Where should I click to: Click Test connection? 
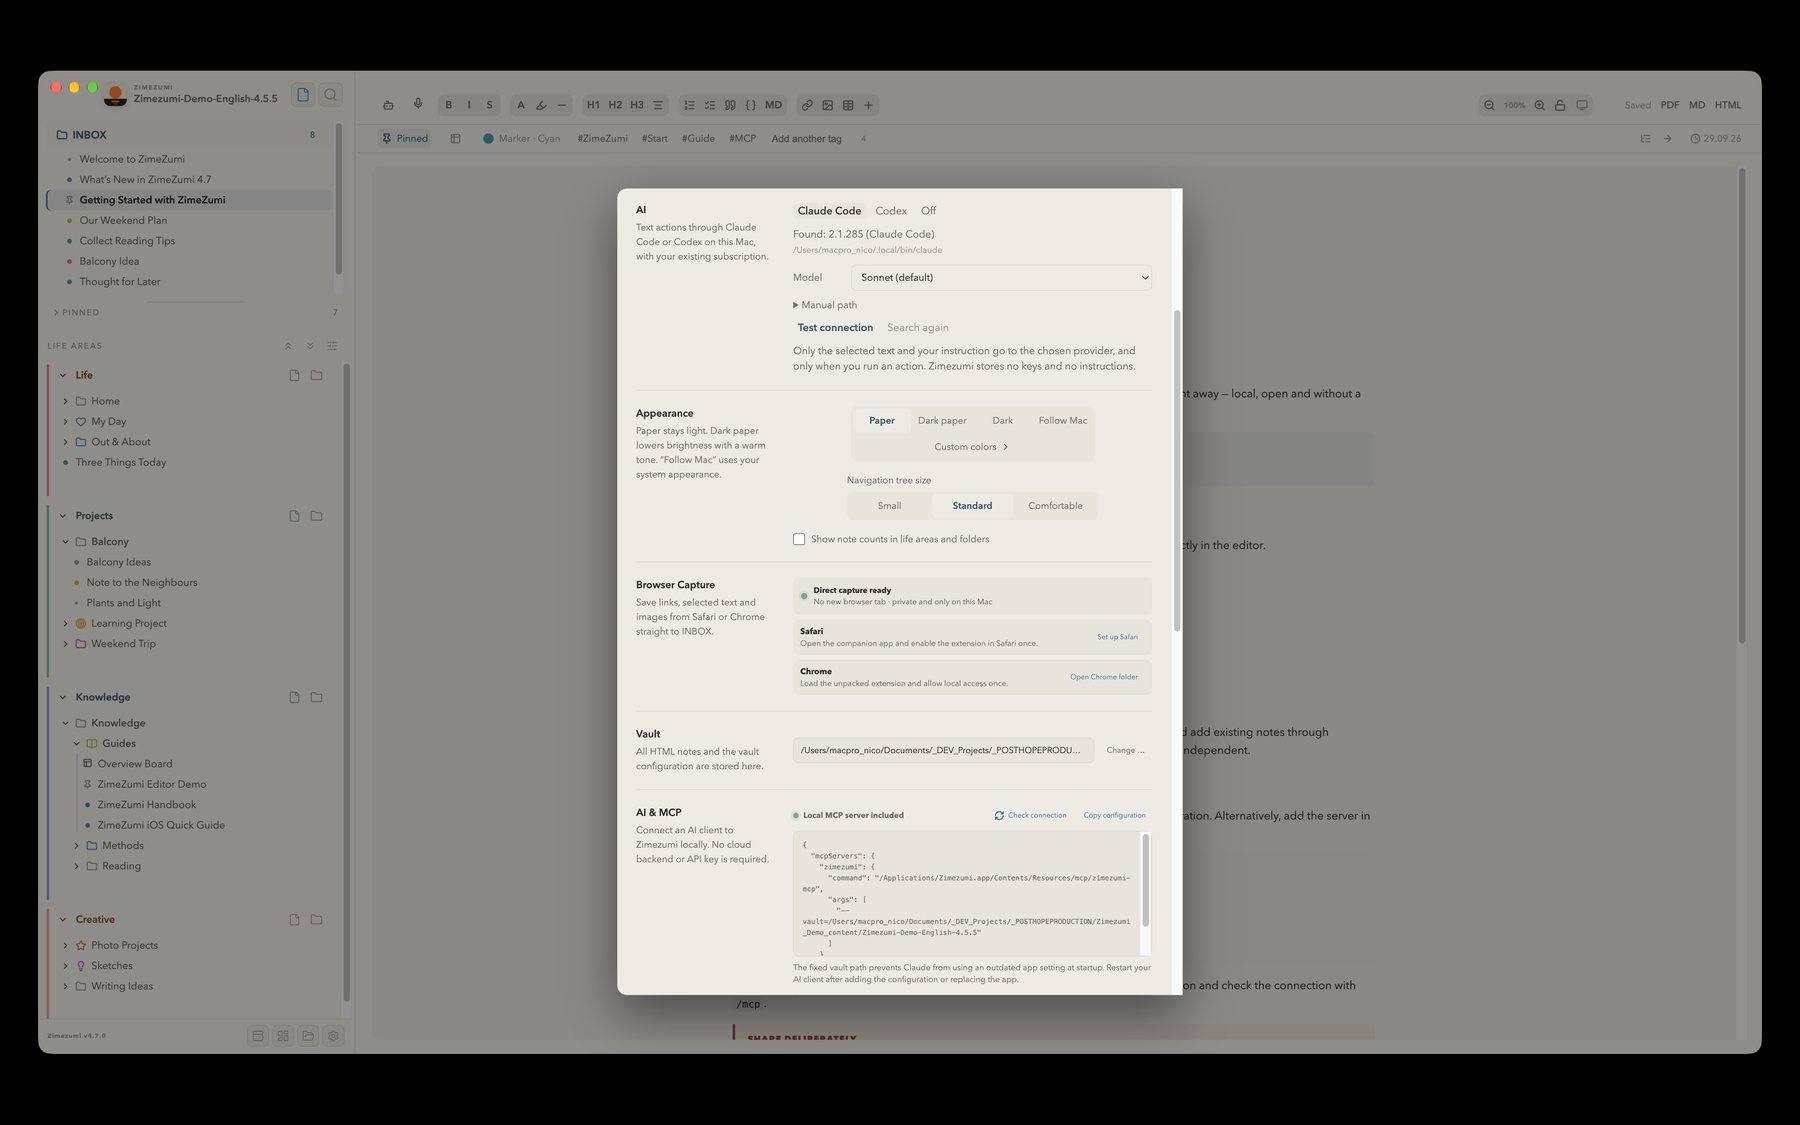click(x=835, y=328)
